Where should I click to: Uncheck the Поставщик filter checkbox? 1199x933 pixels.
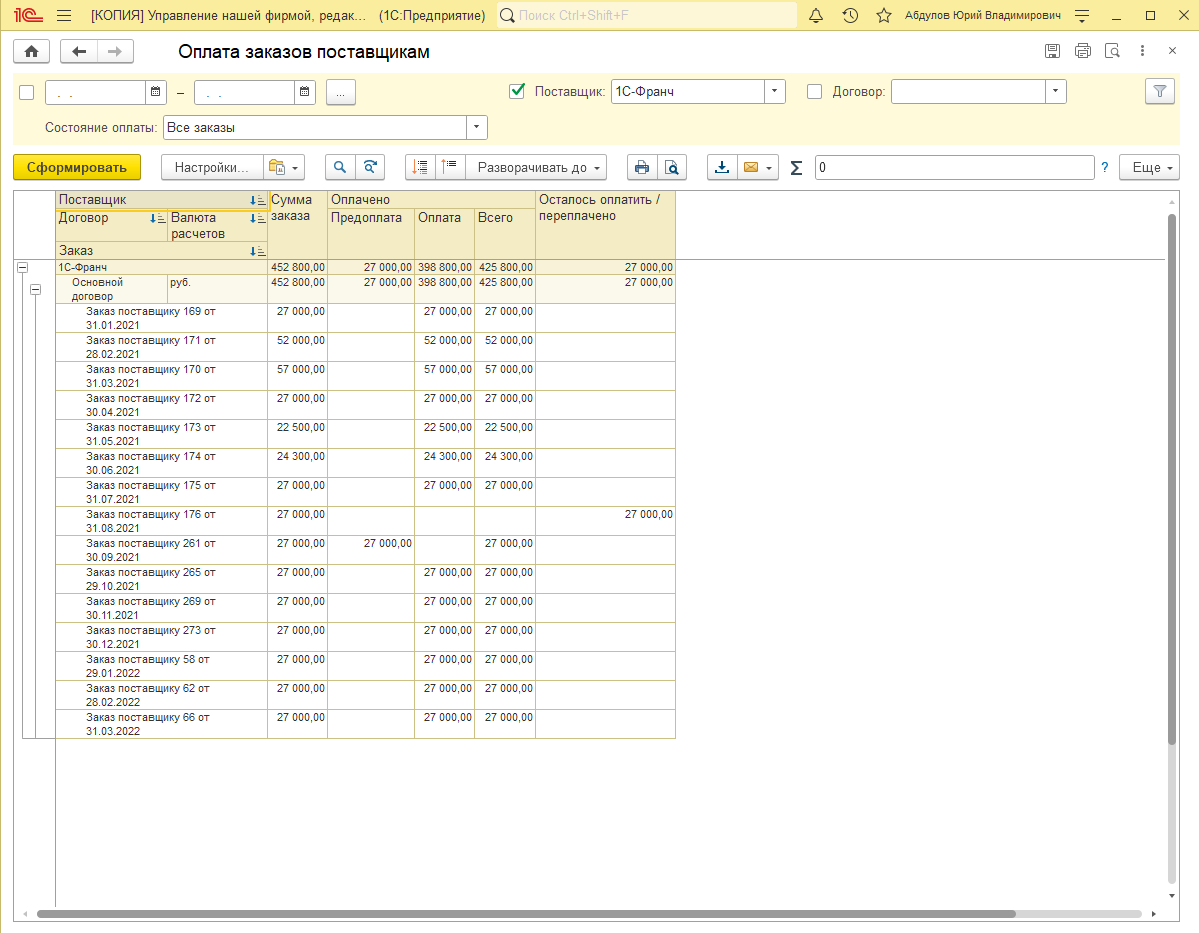click(517, 91)
